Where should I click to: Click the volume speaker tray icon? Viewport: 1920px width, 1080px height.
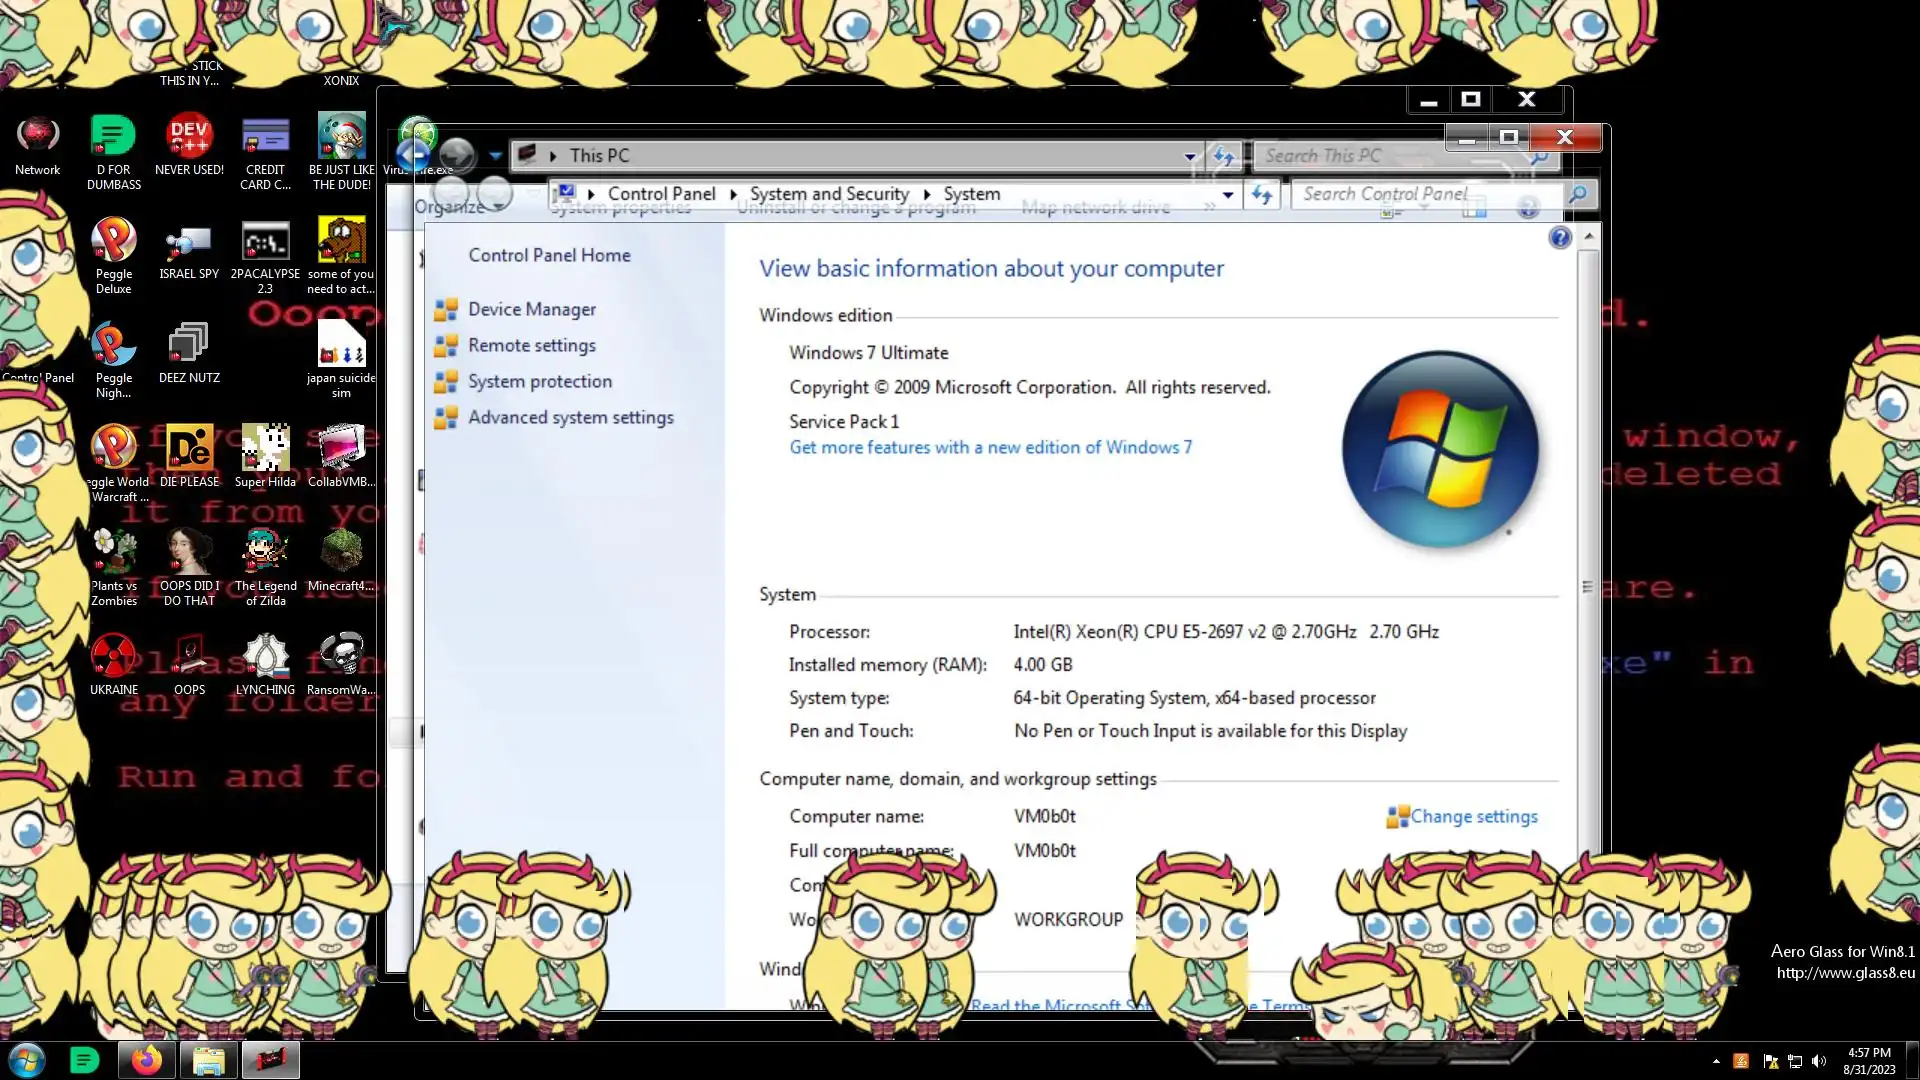(x=1819, y=1061)
